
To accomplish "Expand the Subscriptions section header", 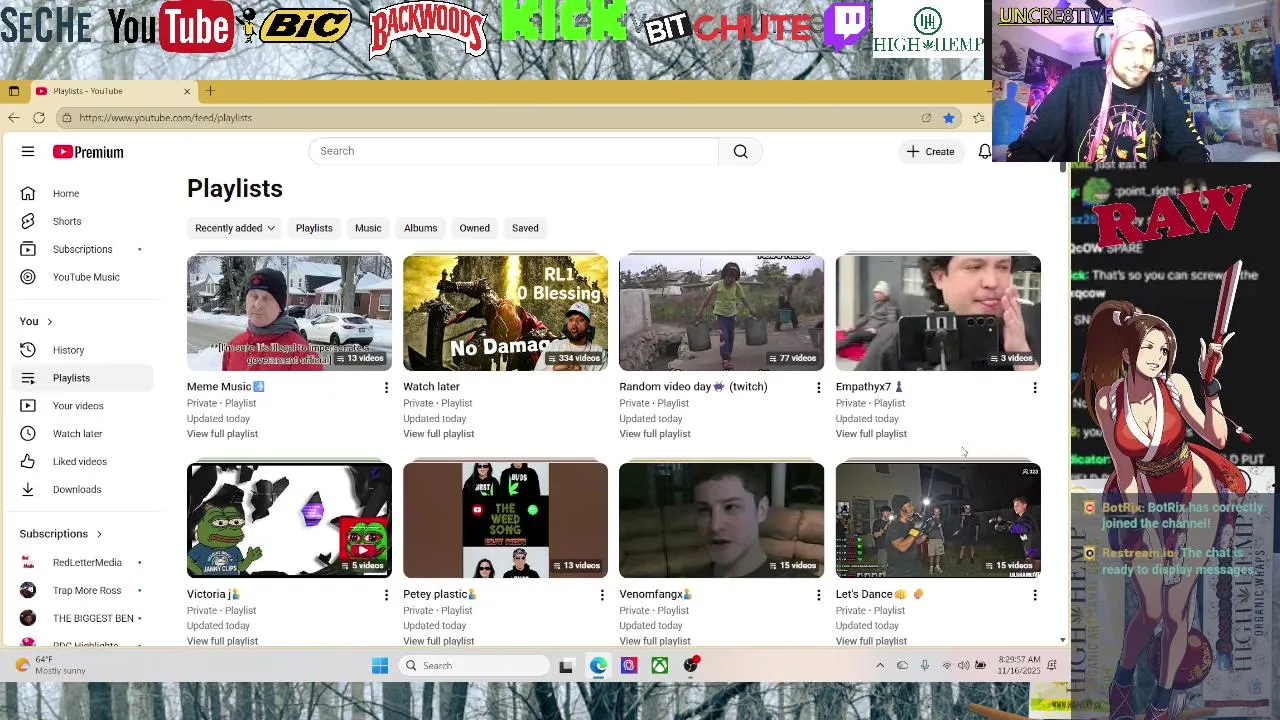I will tap(60, 534).
